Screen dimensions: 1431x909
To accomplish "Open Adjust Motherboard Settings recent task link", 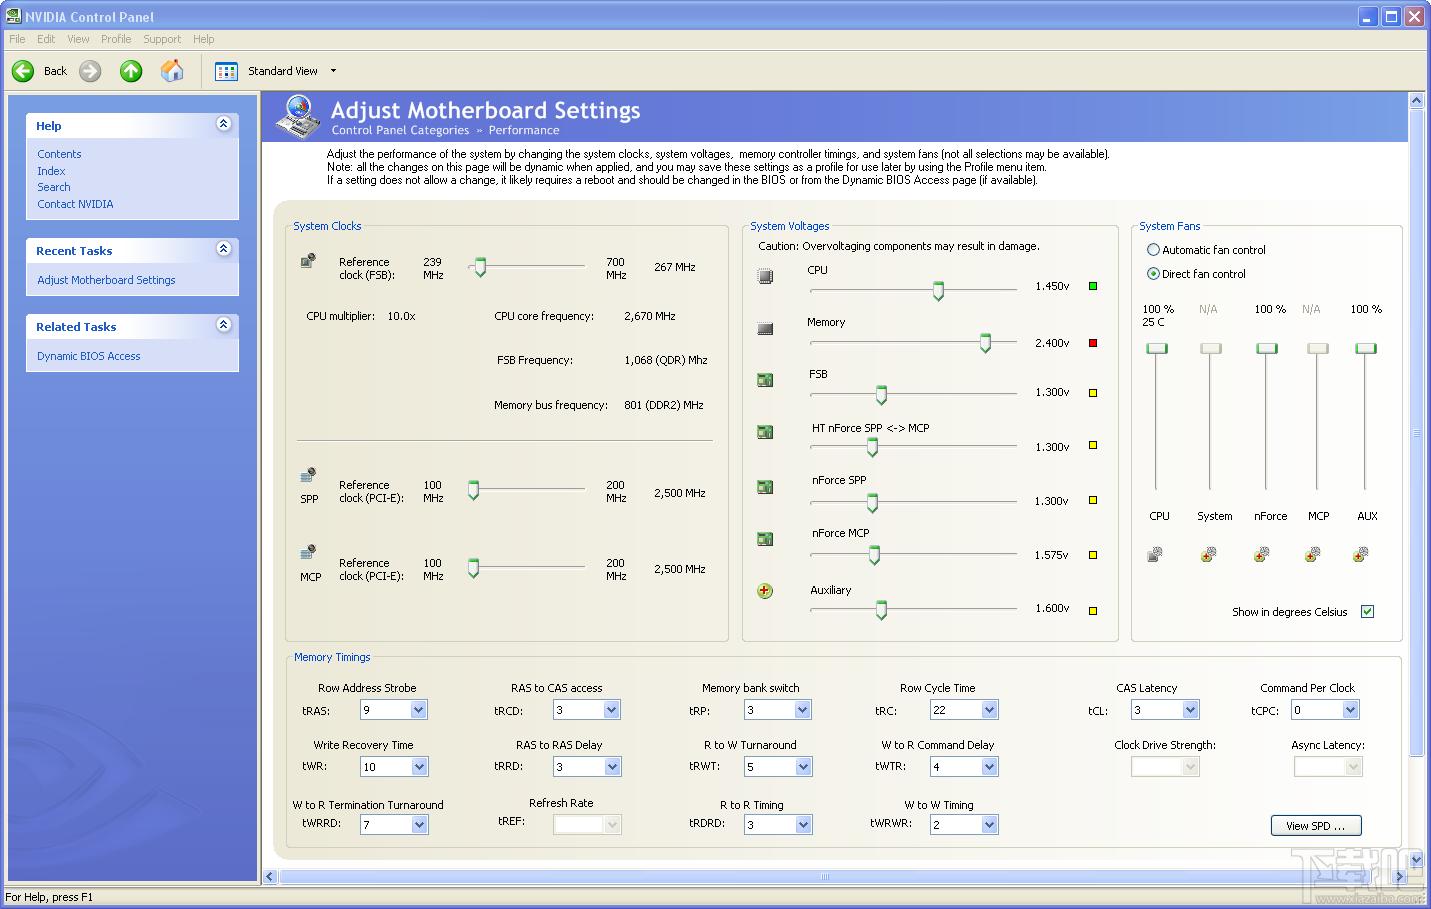I will [106, 280].
